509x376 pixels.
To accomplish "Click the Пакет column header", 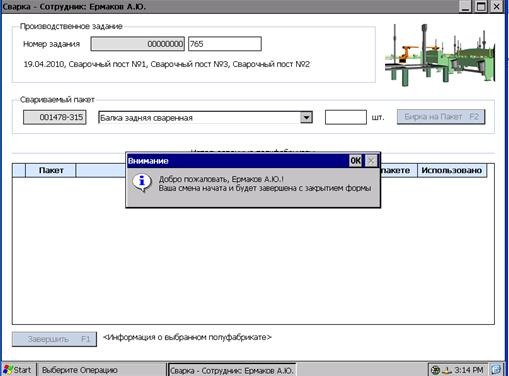I will 51,170.
